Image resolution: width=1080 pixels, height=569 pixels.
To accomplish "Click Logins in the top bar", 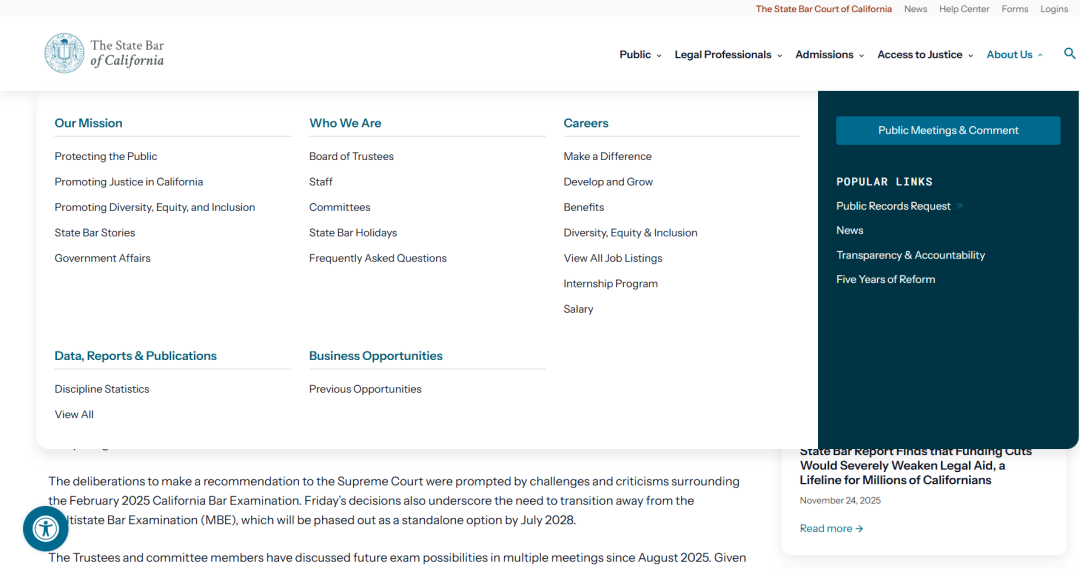I will [x=1053, y=9].
